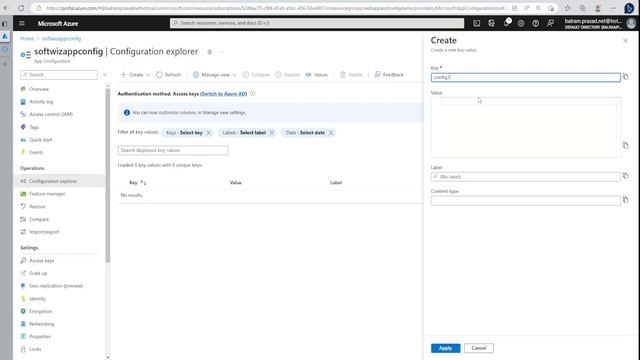640x360 pixels.
Task: Open Import/export
Action: [x=44, y=232]
